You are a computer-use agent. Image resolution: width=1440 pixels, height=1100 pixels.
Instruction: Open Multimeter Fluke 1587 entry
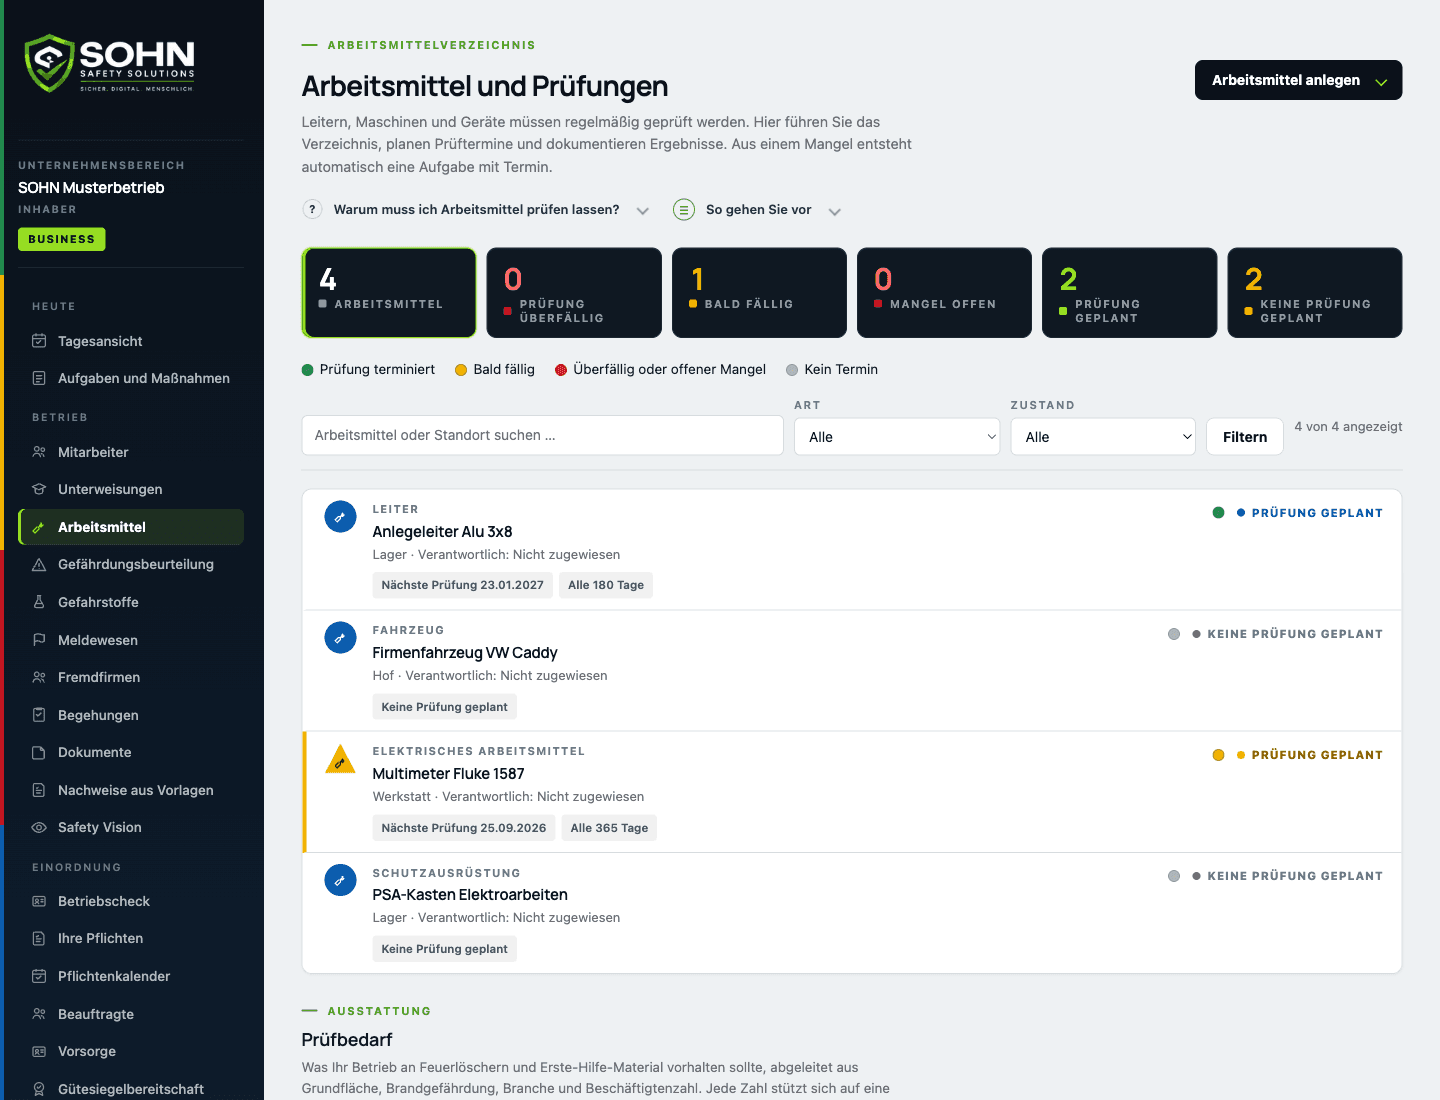pyautogui.click(x=852, y=792)
